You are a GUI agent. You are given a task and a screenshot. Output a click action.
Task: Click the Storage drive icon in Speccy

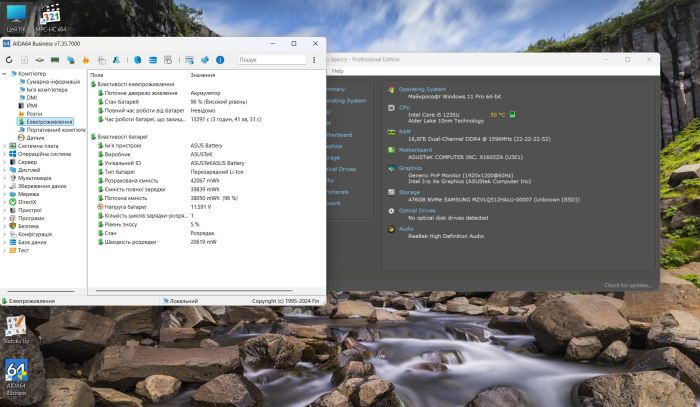coord(391,192)
